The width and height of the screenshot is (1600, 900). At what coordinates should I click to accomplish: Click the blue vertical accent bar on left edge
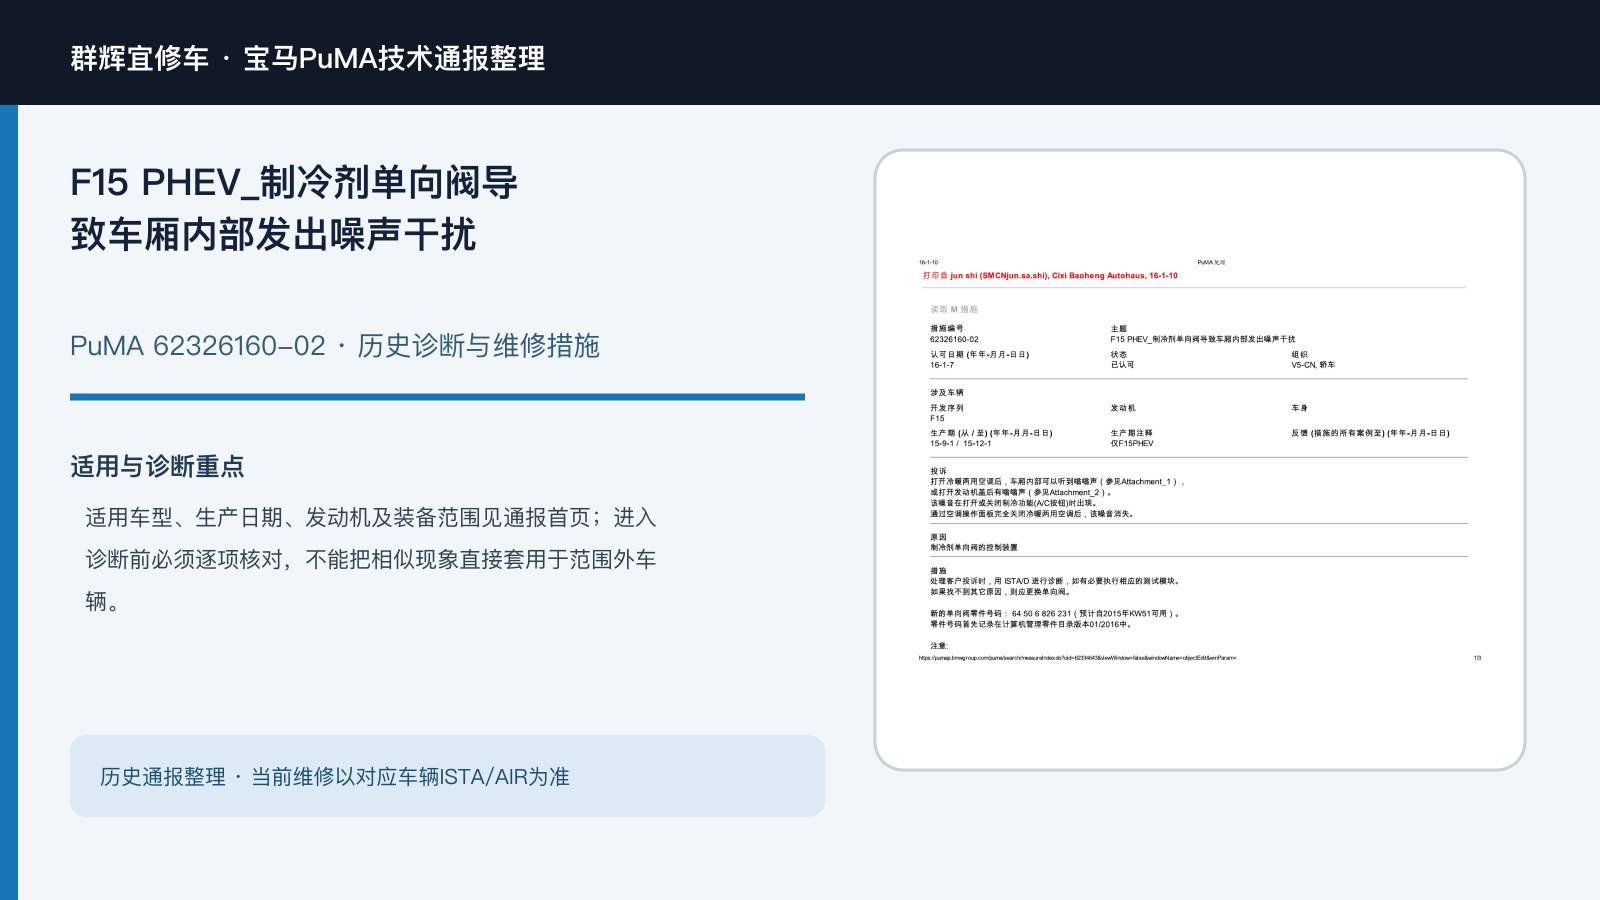[x=9, y=502]
